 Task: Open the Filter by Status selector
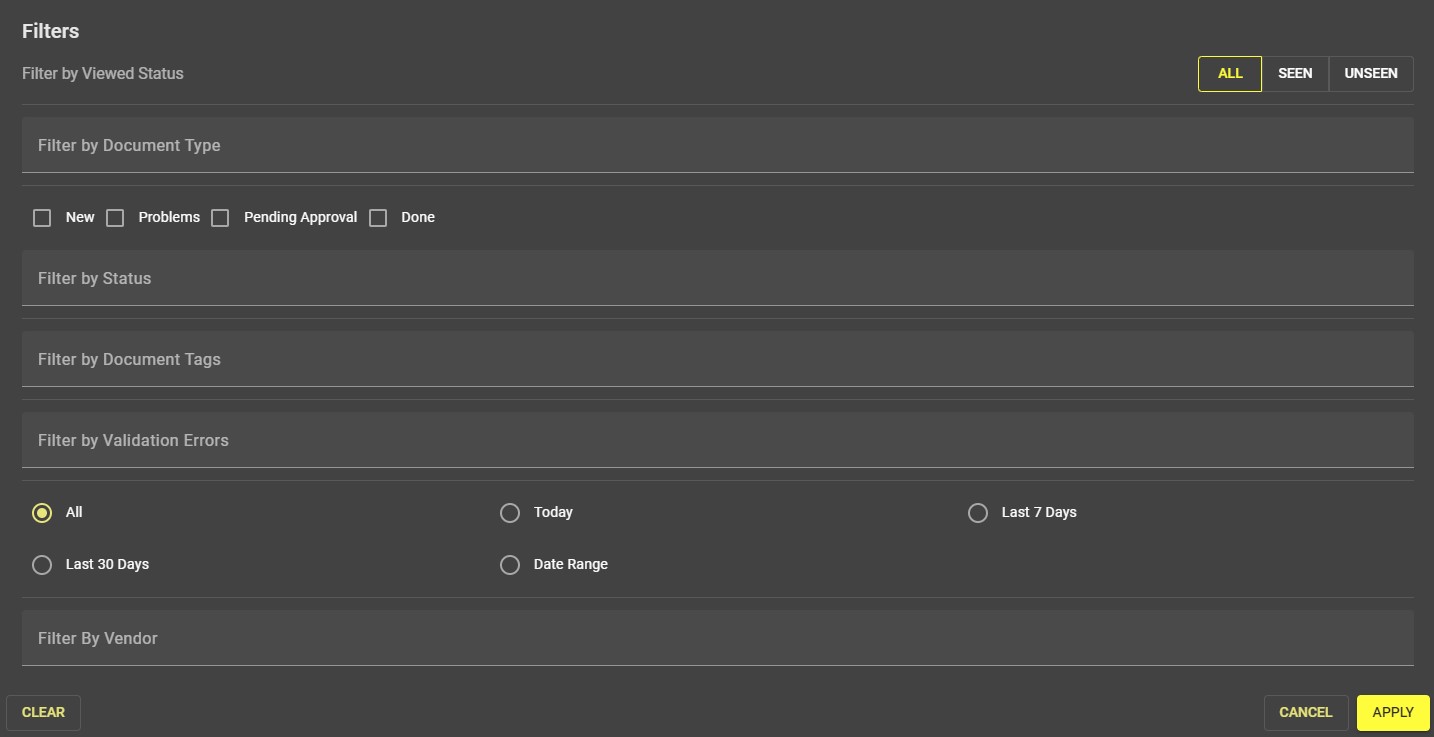click(x=717, y=278)
